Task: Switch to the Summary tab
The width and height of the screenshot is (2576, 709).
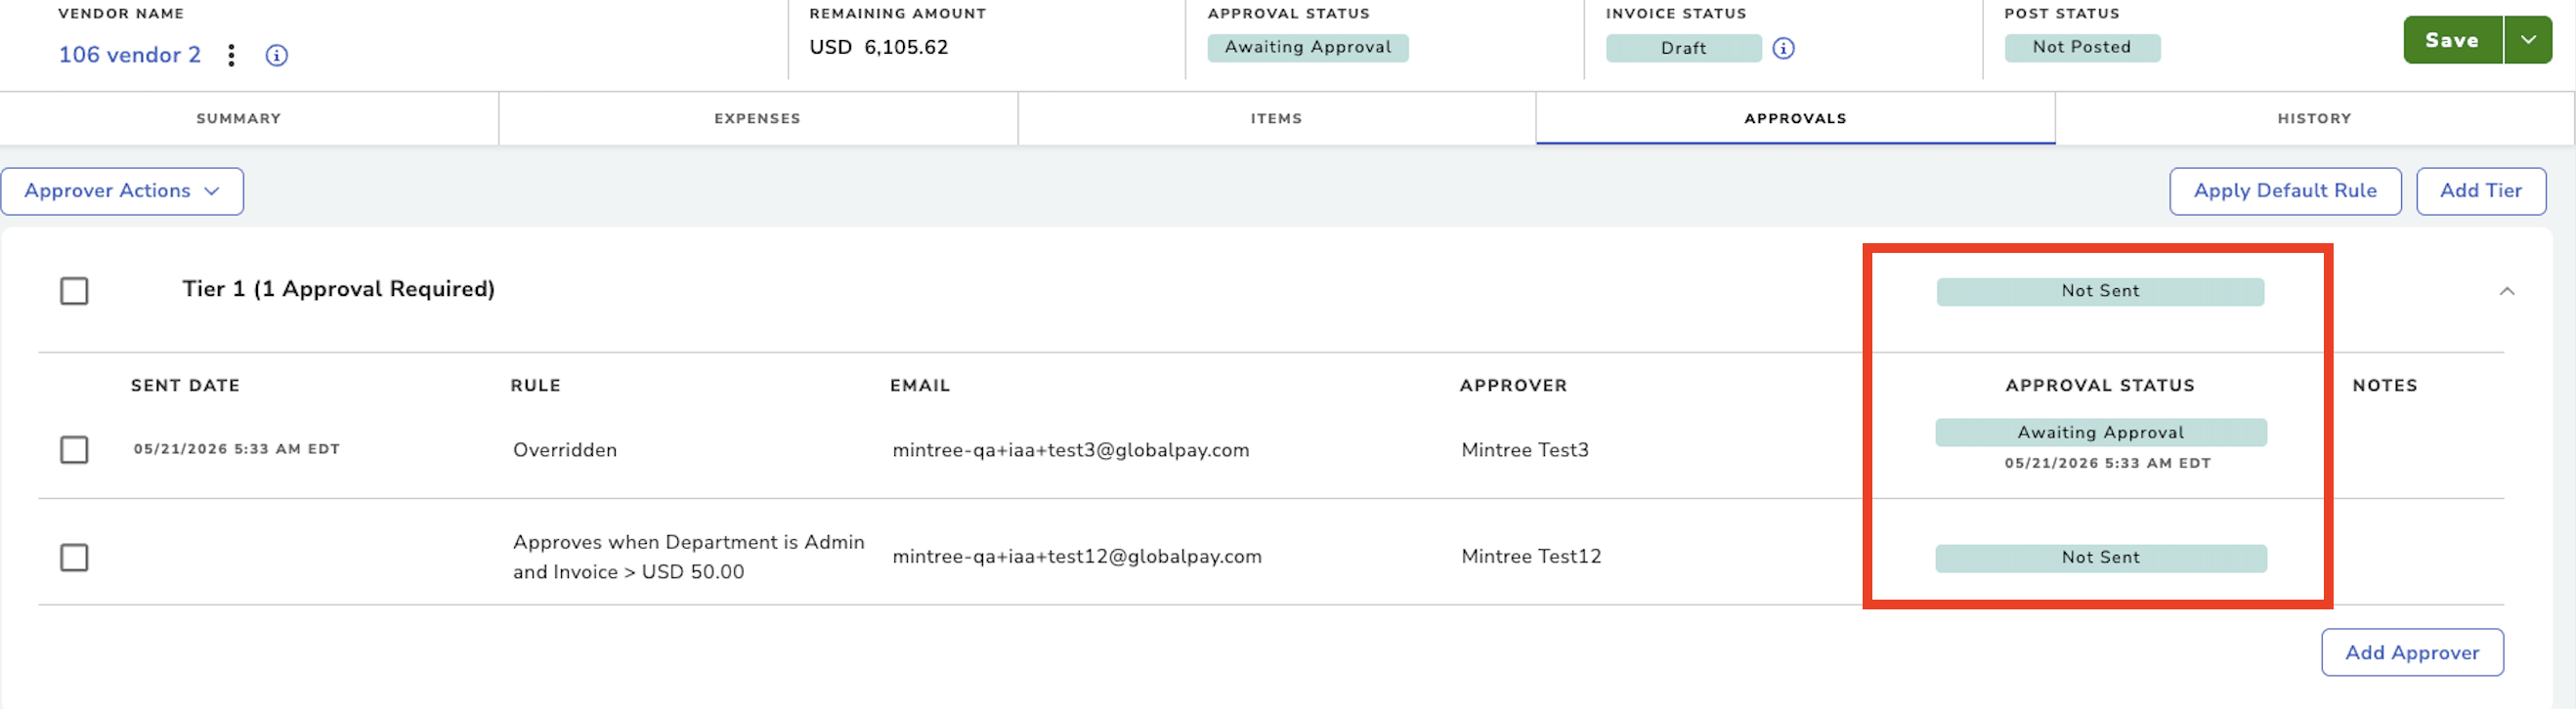Action: tap(239, 118)
